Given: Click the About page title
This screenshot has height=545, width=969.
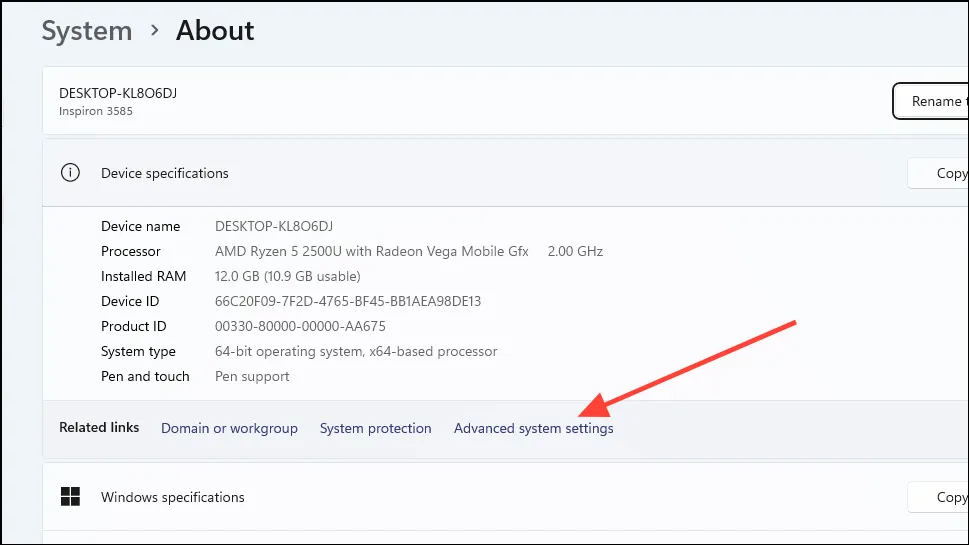Looking at the screenshot, I should (215, 31).
